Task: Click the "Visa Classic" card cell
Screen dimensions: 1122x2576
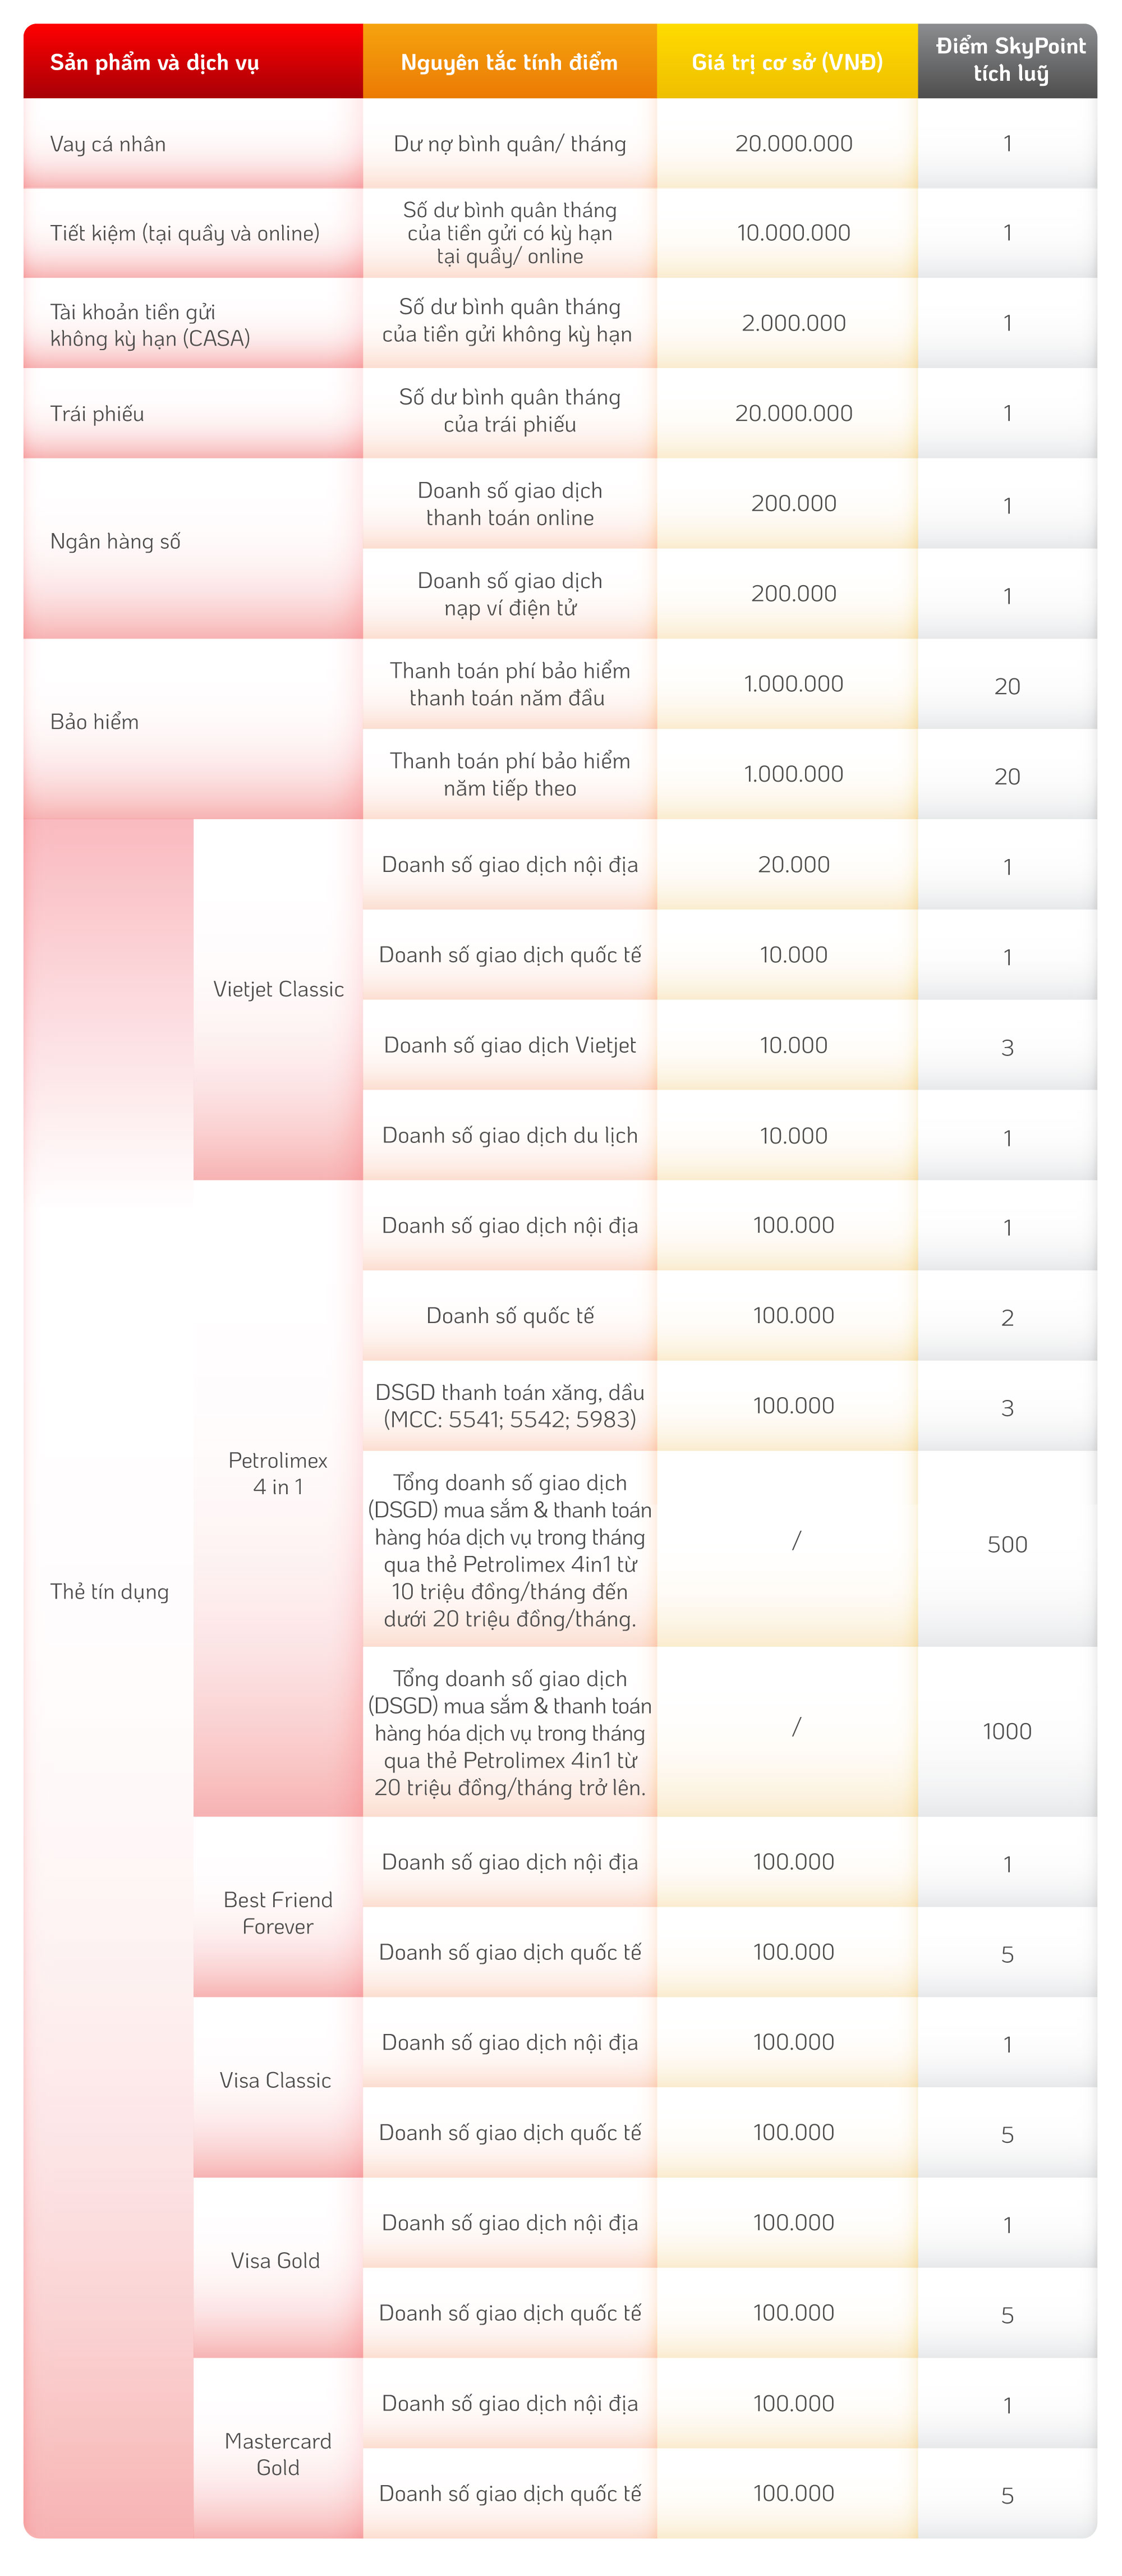Action: 275,2080
